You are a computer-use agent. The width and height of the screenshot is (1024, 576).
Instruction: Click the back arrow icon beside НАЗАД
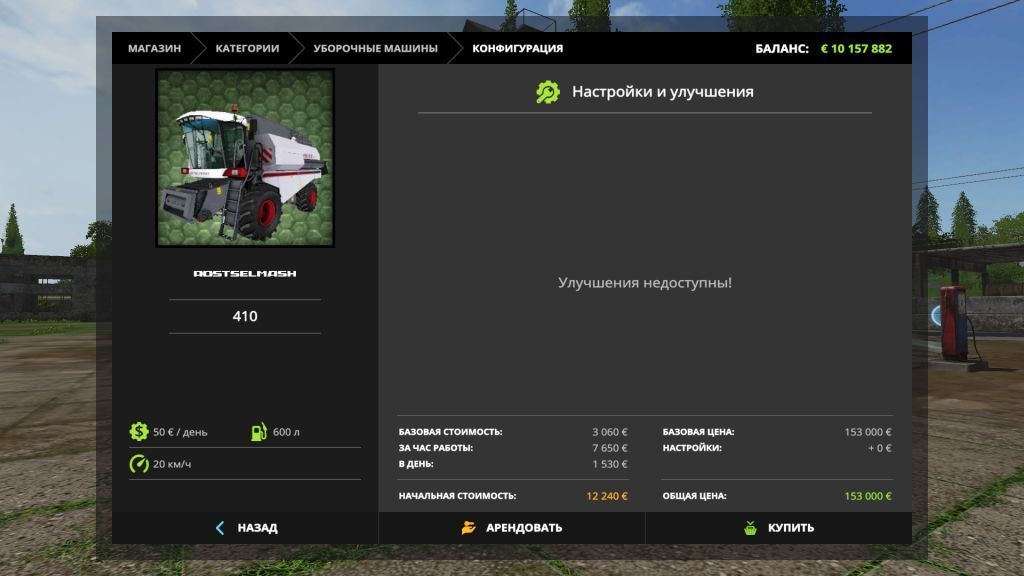coord(220,528)
